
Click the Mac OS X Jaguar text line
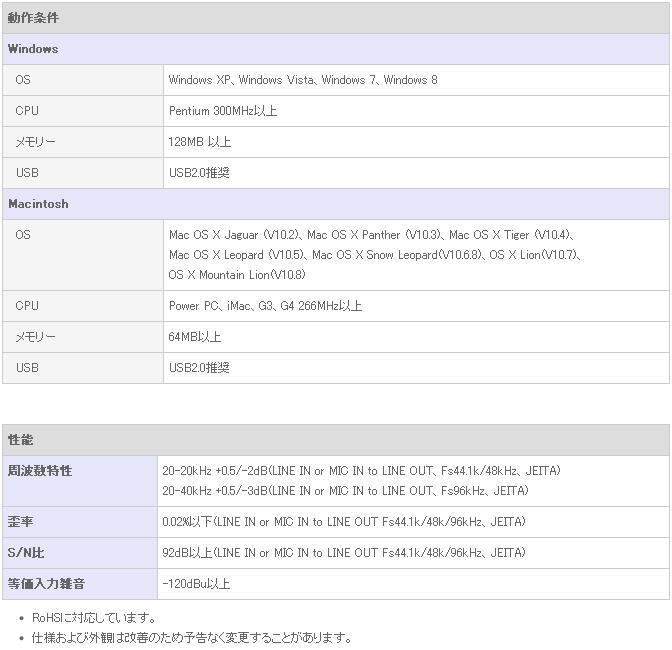(x=371, y=235)
